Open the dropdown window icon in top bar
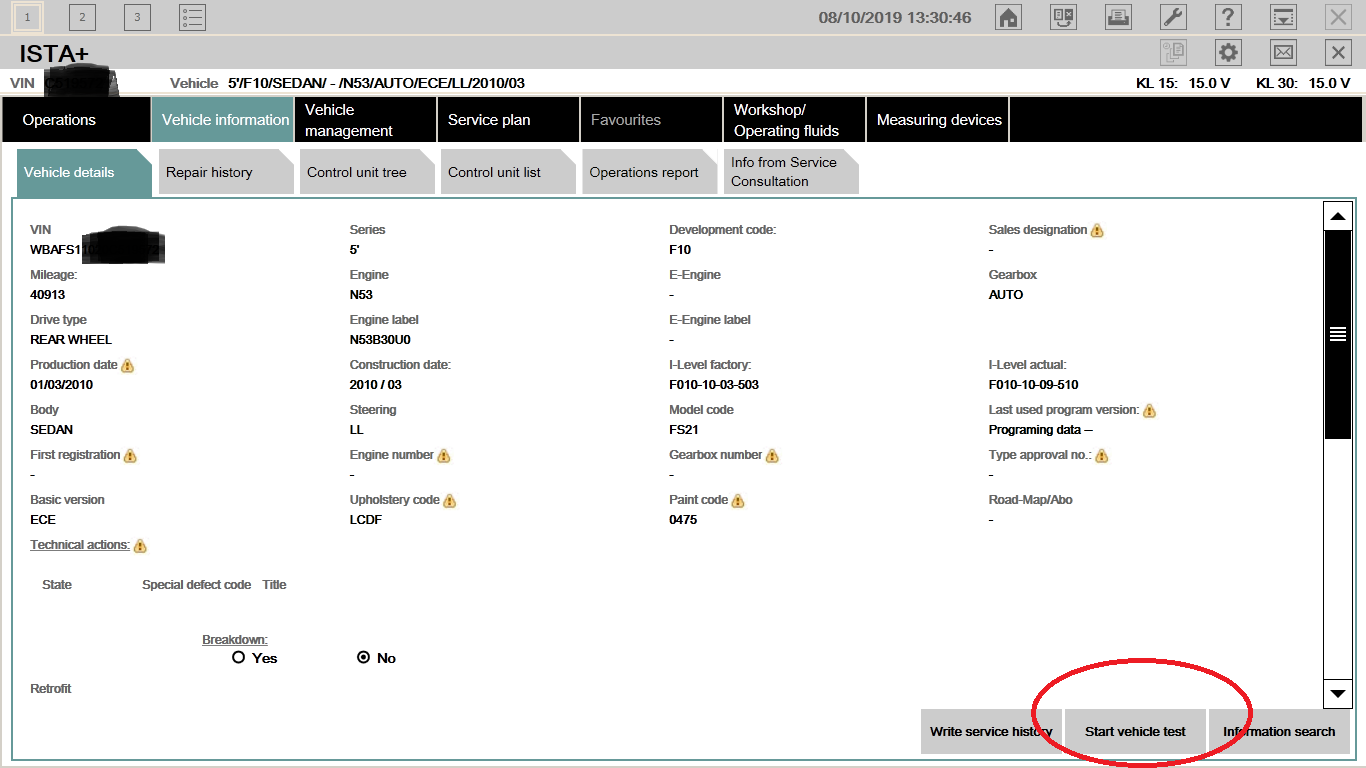Image resolution: width=1366 pixels, height=768 pixels. pos(1283,17)
